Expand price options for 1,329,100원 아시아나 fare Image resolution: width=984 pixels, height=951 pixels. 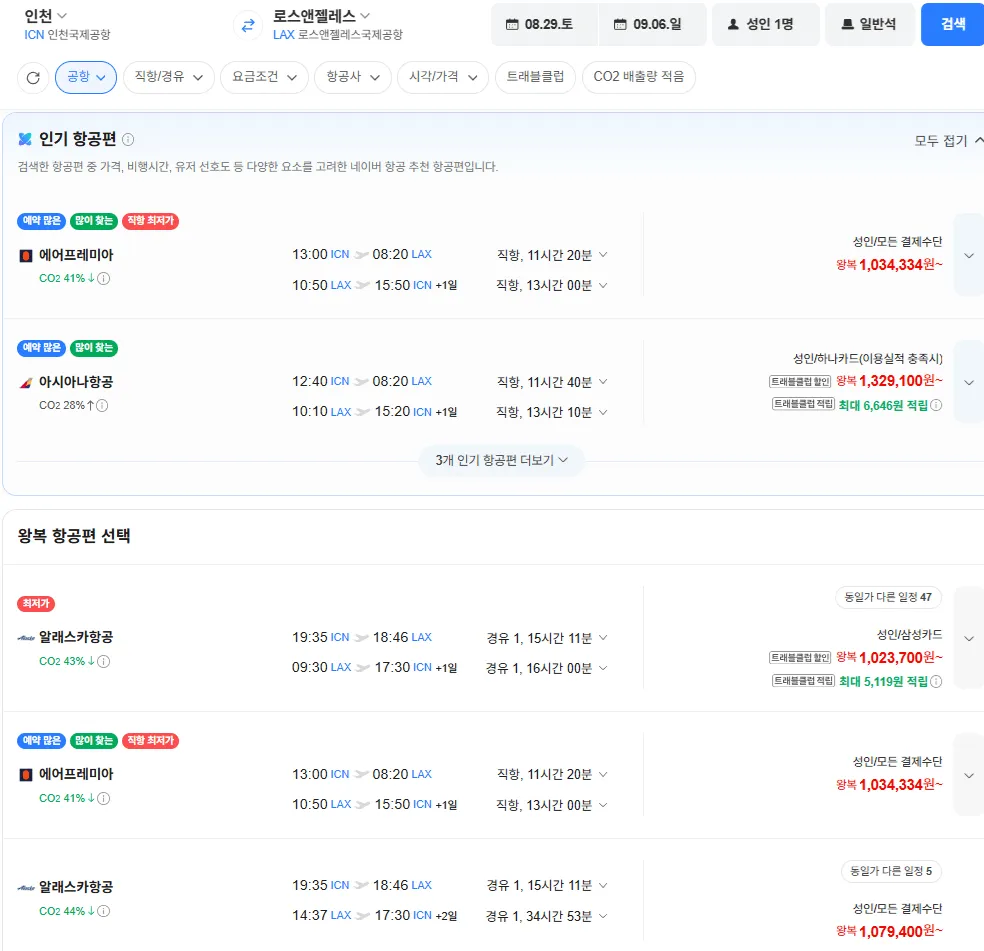coord(969,382)
